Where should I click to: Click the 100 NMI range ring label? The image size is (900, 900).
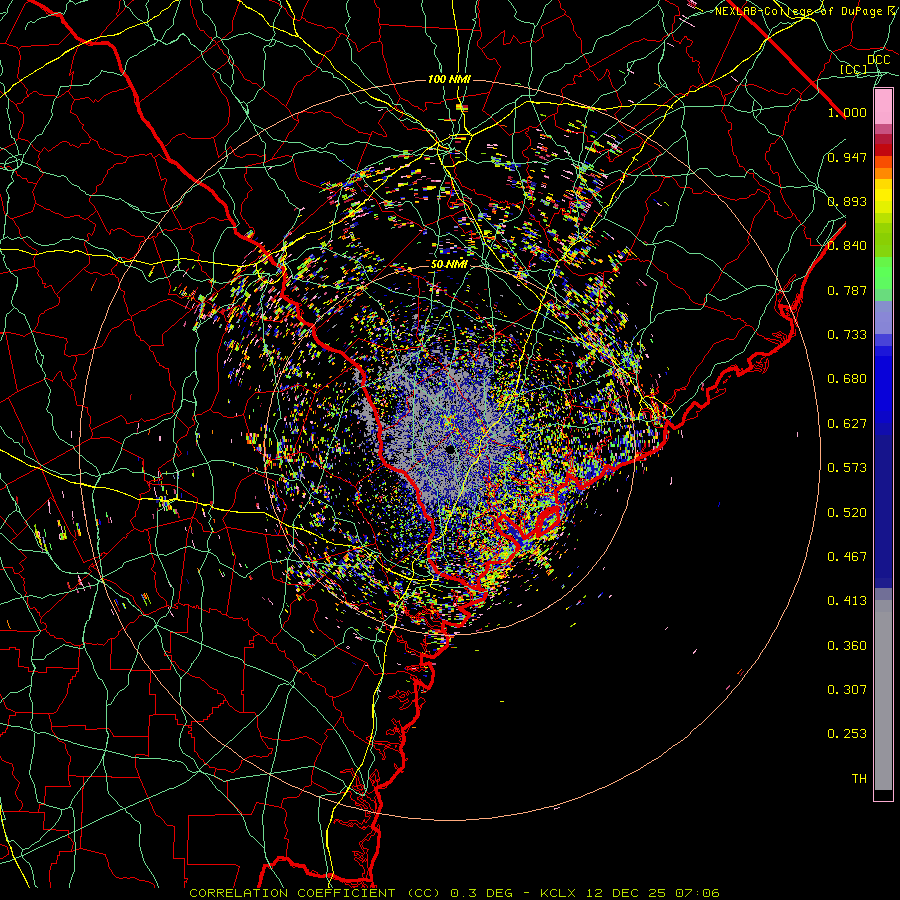[x=449, y=79]
